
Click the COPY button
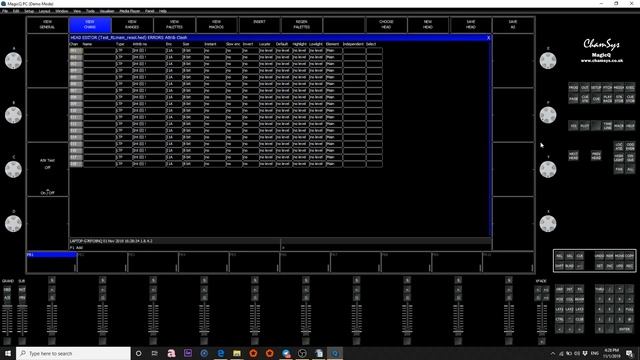pyautogui.click(x=629, y=256)
